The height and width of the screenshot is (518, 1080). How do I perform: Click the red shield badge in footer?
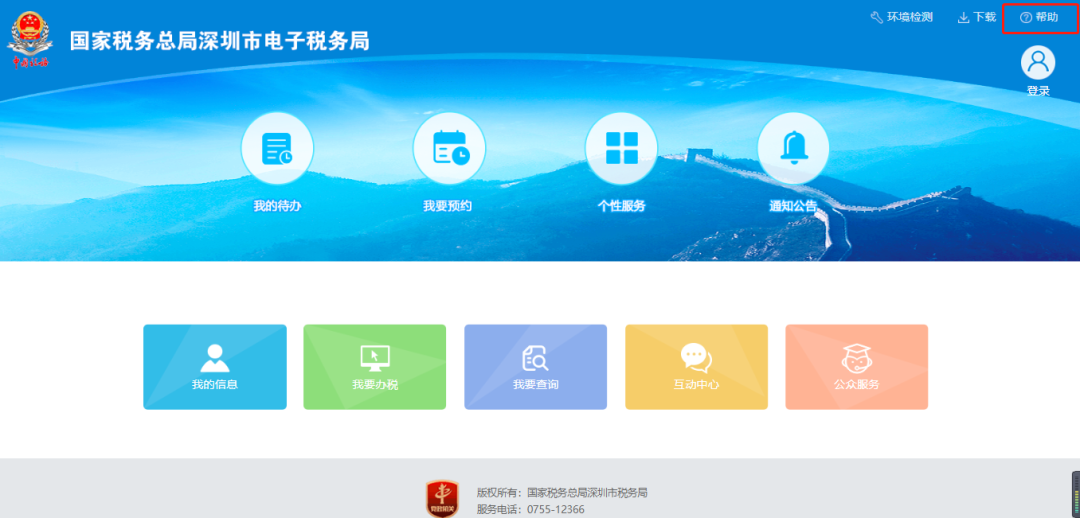click(442, 499)
